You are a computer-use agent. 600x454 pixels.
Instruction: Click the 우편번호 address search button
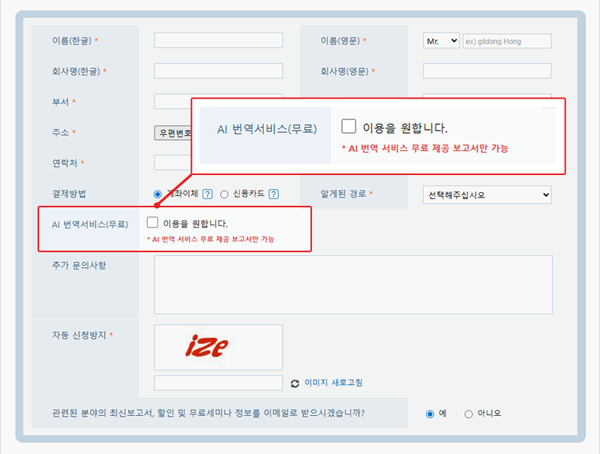tap(173, 132)
